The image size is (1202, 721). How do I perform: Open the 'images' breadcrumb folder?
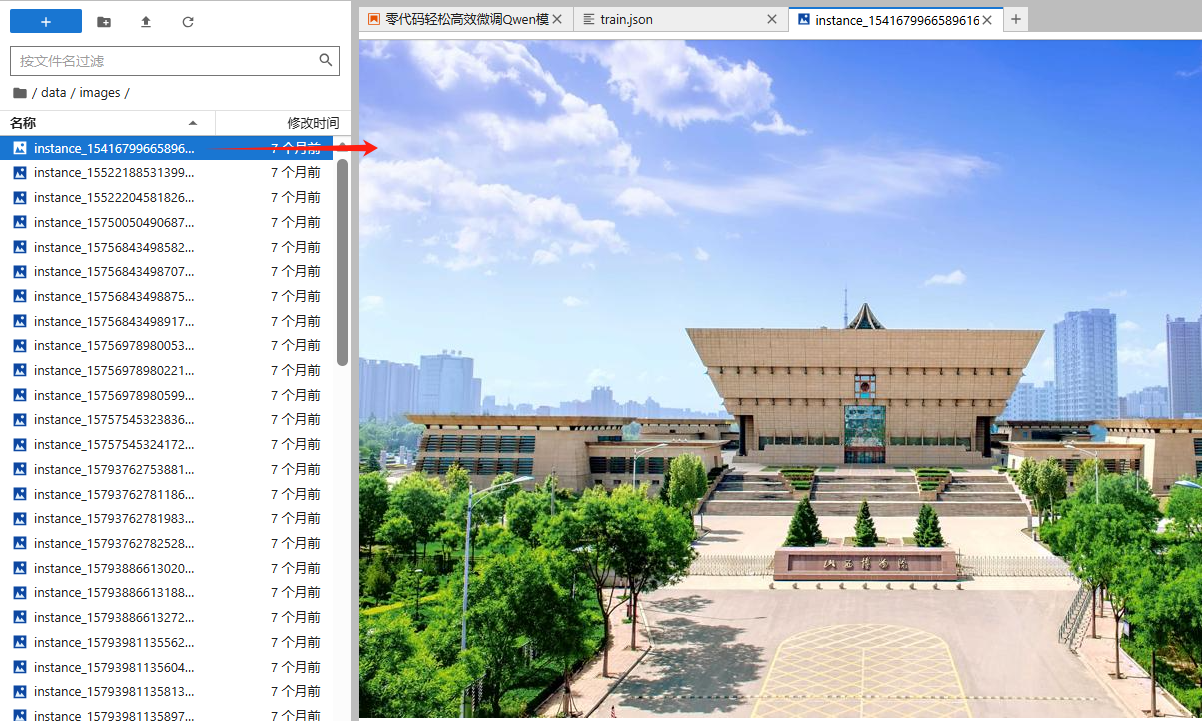[100, 93]
